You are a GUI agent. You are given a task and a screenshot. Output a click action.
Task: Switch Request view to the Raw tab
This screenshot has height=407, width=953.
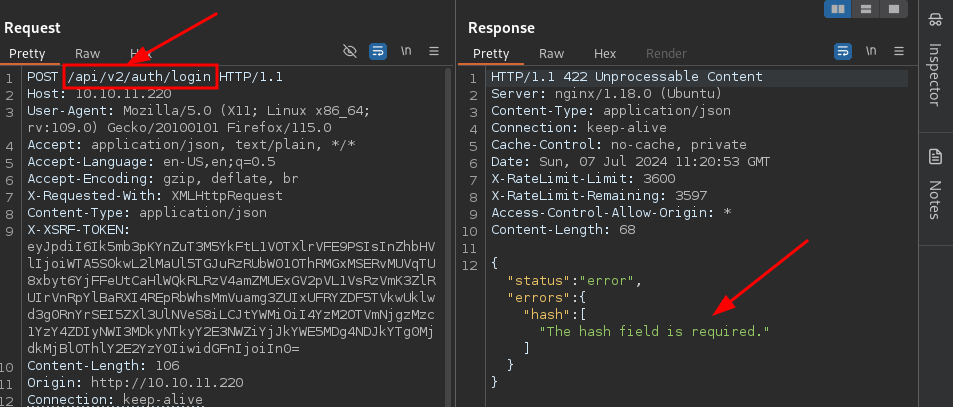coord(87,53)
